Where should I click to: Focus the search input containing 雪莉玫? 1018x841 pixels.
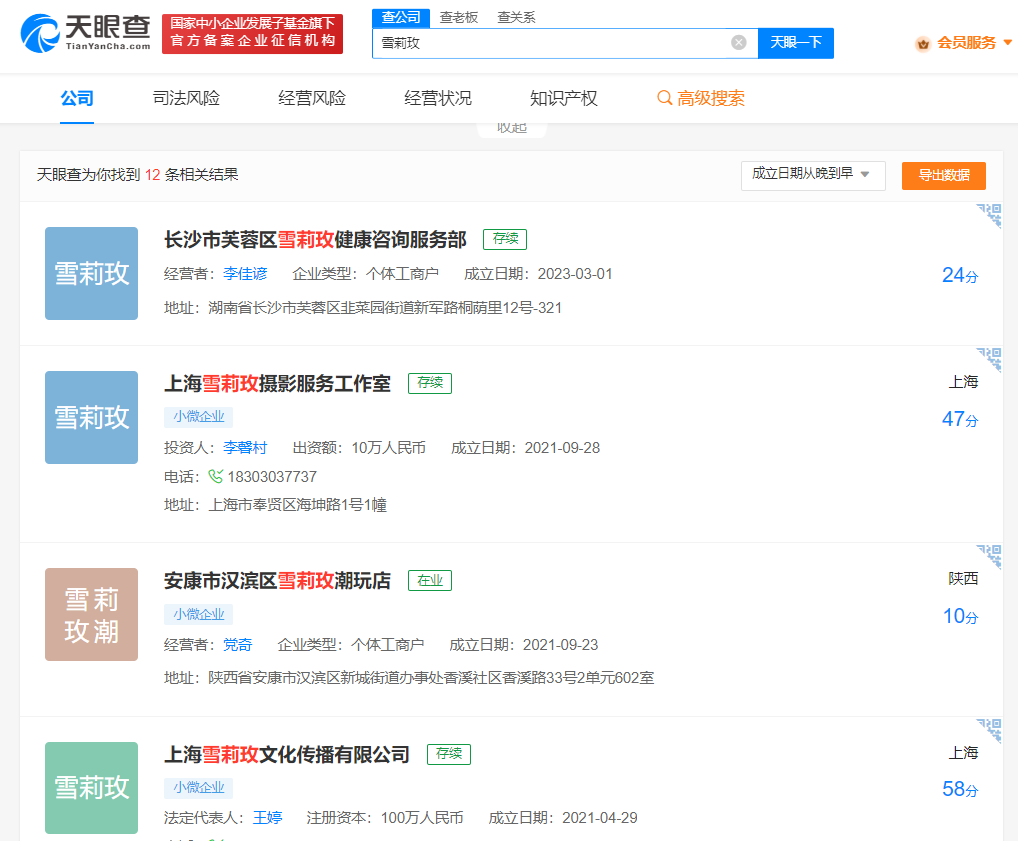tap(550, 43)
